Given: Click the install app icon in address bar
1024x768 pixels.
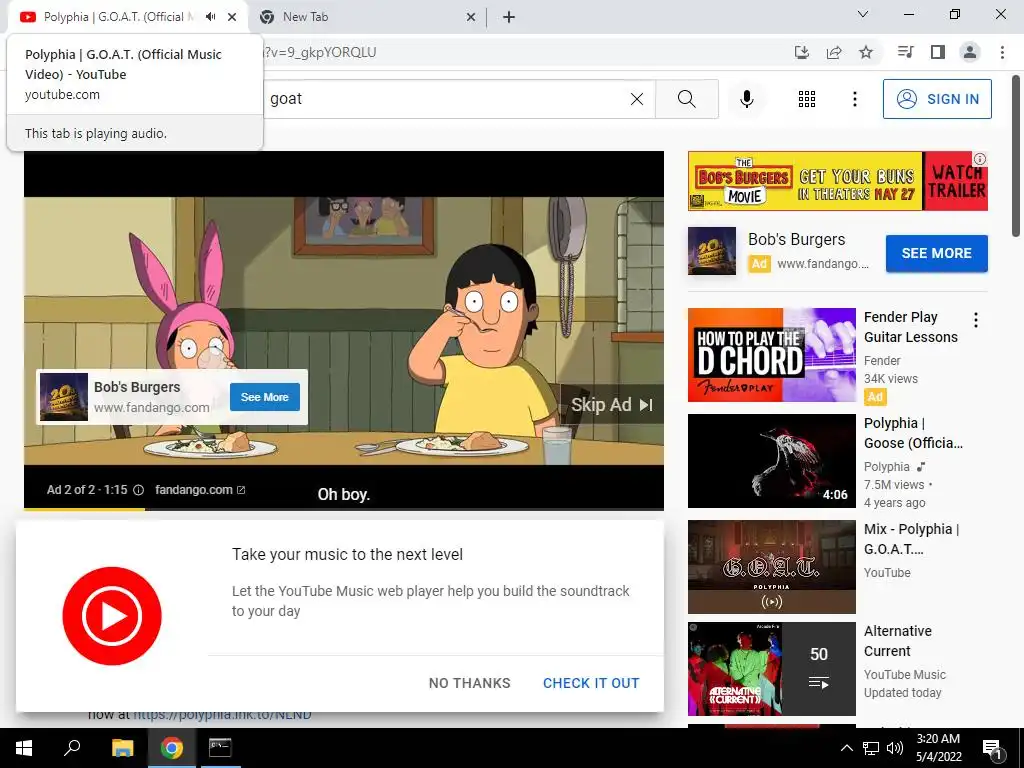Looking at the screenshot, I should coord(801,52).
